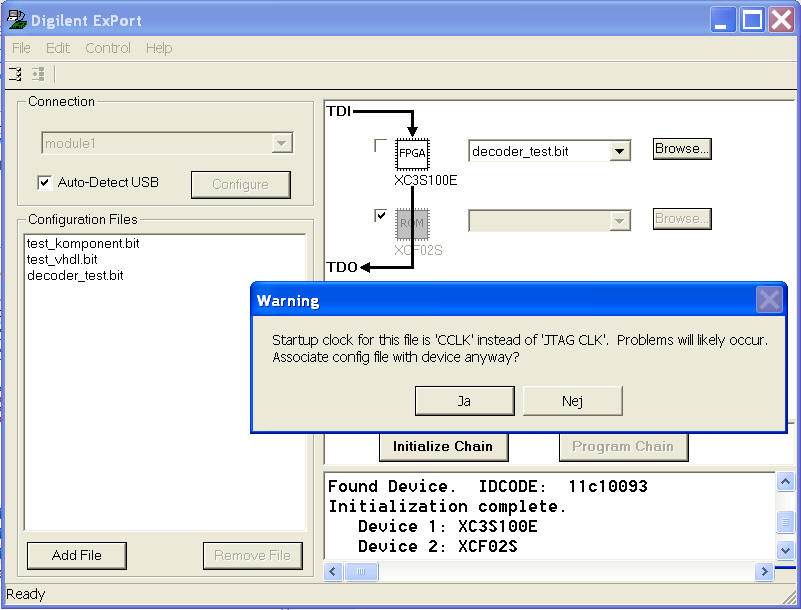Screen dimensions: 801x610
Task: Click Browse for the FPGA device
Action: coord(682,149)
